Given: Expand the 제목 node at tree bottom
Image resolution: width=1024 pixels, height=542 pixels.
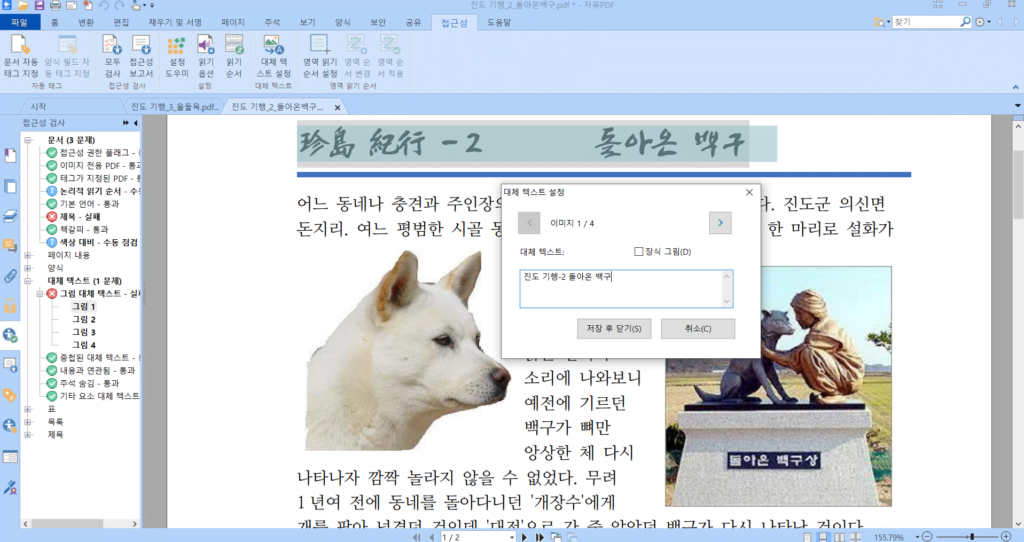Looking at the screenshot, I should click(x=28, y=434).
